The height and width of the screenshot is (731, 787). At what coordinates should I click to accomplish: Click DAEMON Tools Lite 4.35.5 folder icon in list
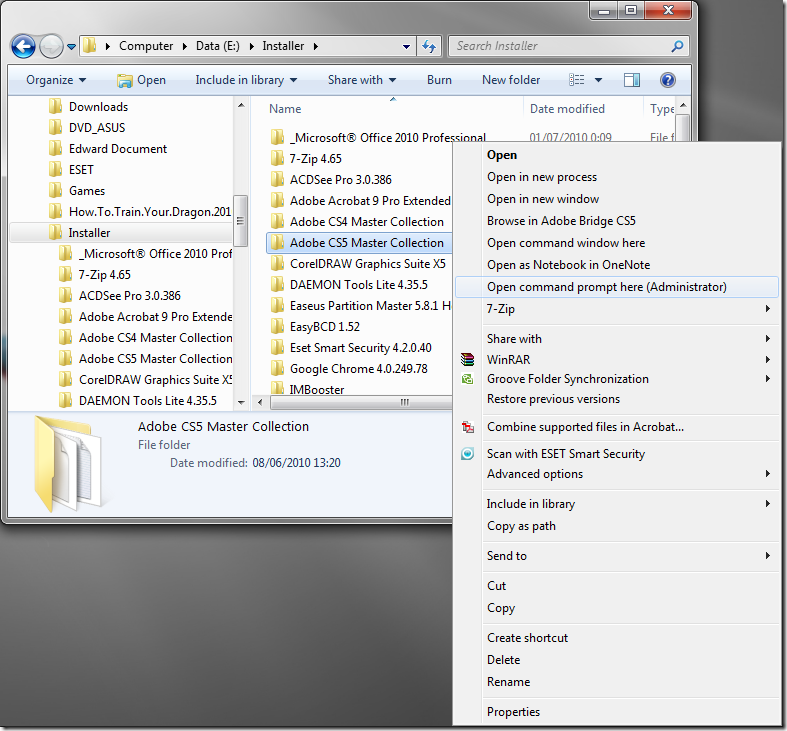277,284
